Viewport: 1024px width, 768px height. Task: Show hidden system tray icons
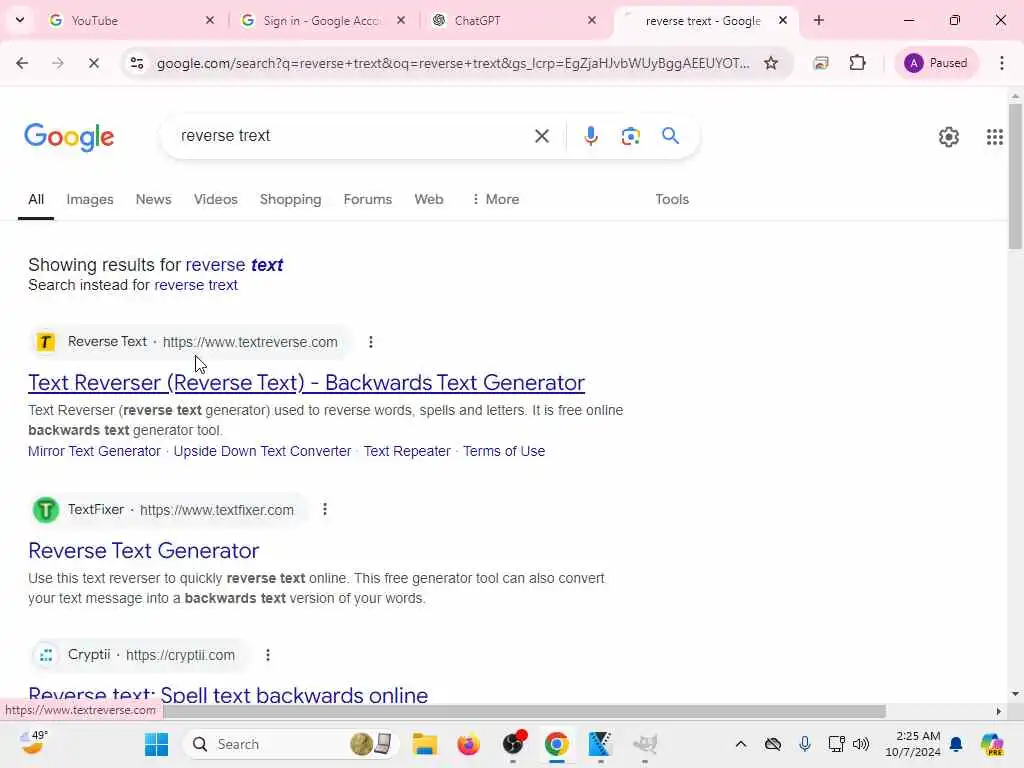(x=741, y=744)
